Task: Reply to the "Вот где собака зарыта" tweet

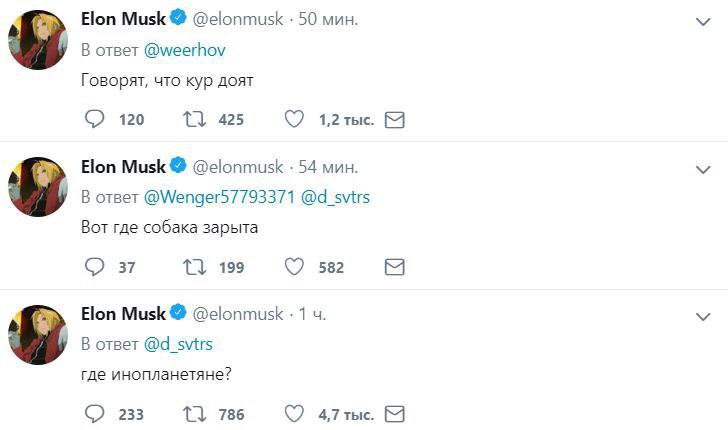Action: [95, 267]
